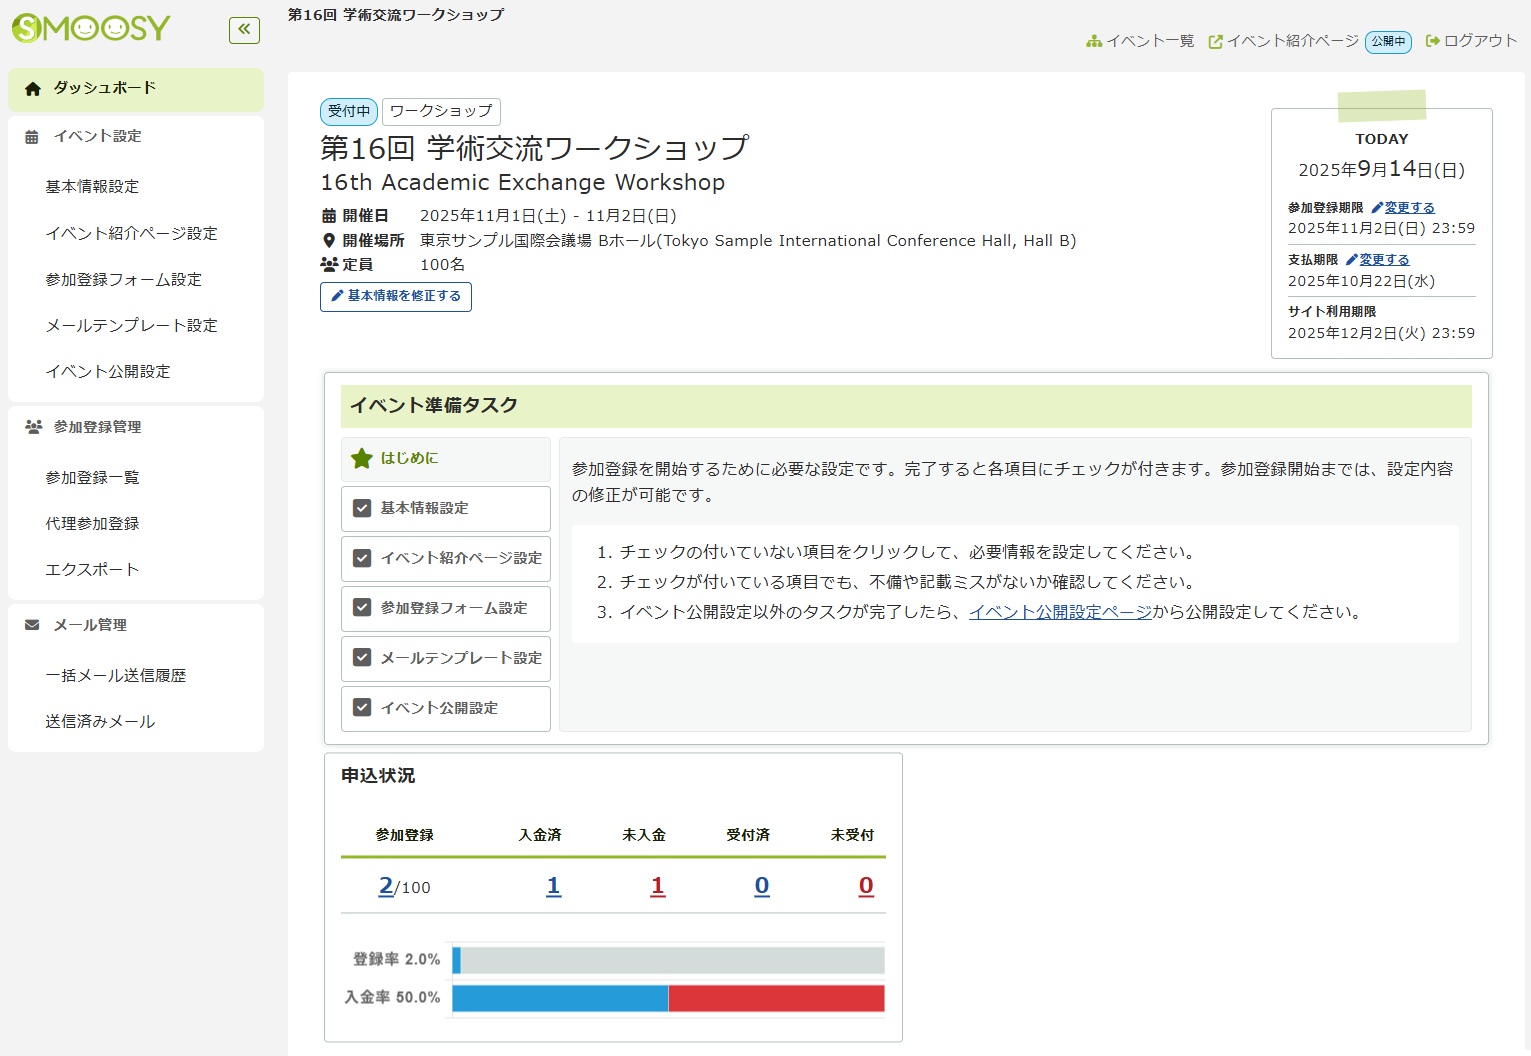Expand the イベント設定 sidebar section
This screenshot has height=1056, width=1531.
pos(98,137)
